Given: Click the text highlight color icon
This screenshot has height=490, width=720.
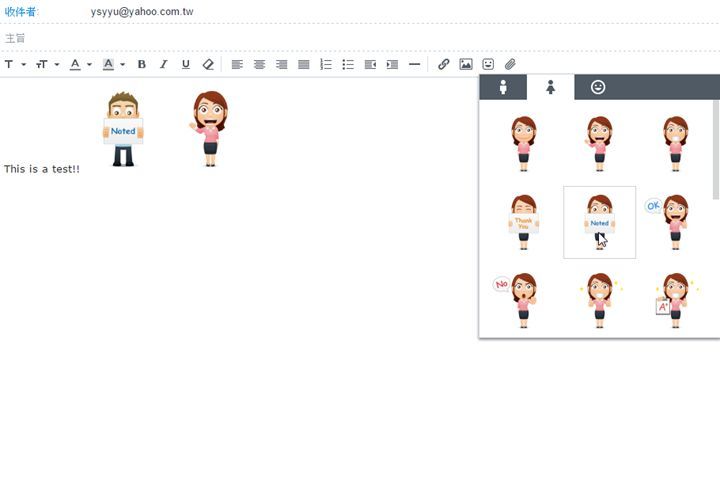Looking at the screenshot, I should (x=108, y=64).
